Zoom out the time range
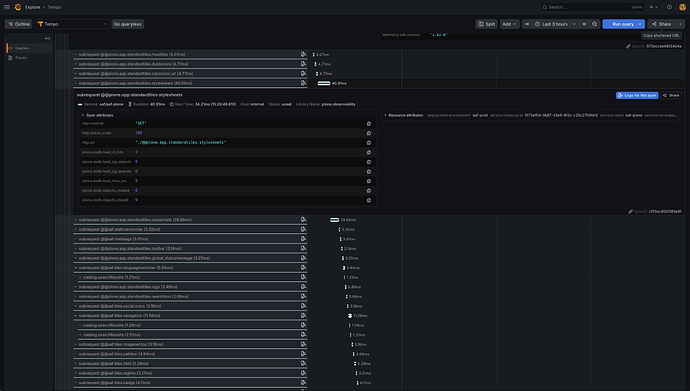Image resolution: width=690 pixels, height=391 pixels. 595,24
